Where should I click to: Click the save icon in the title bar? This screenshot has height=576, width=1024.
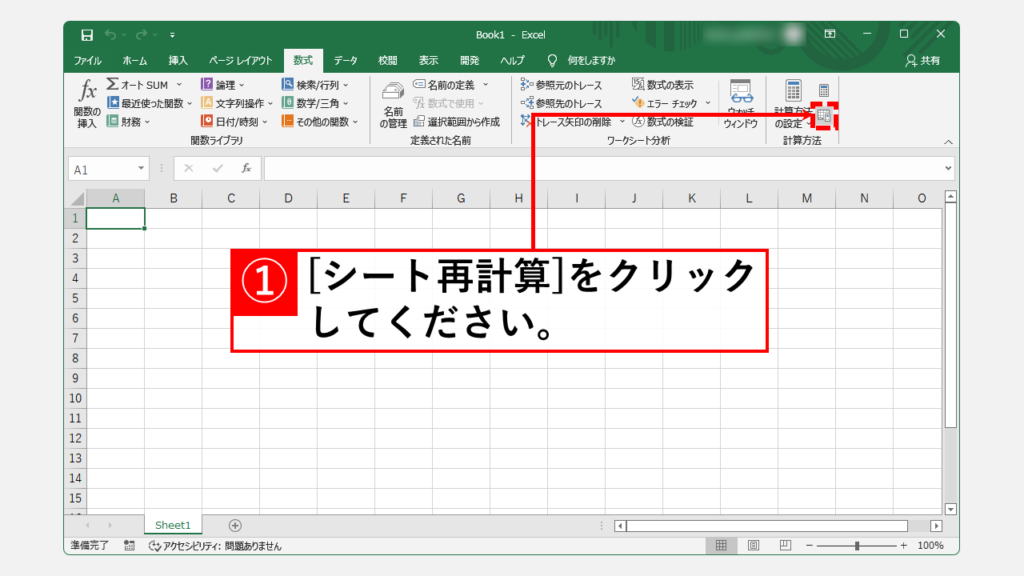pyautogui.click(x=87, y=35)
